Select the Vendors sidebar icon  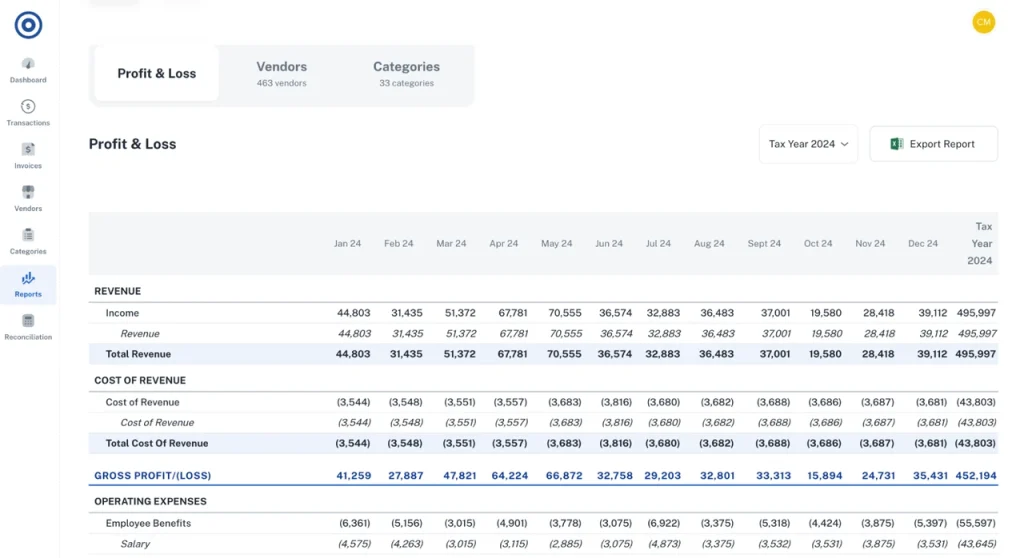pos(28,193)
